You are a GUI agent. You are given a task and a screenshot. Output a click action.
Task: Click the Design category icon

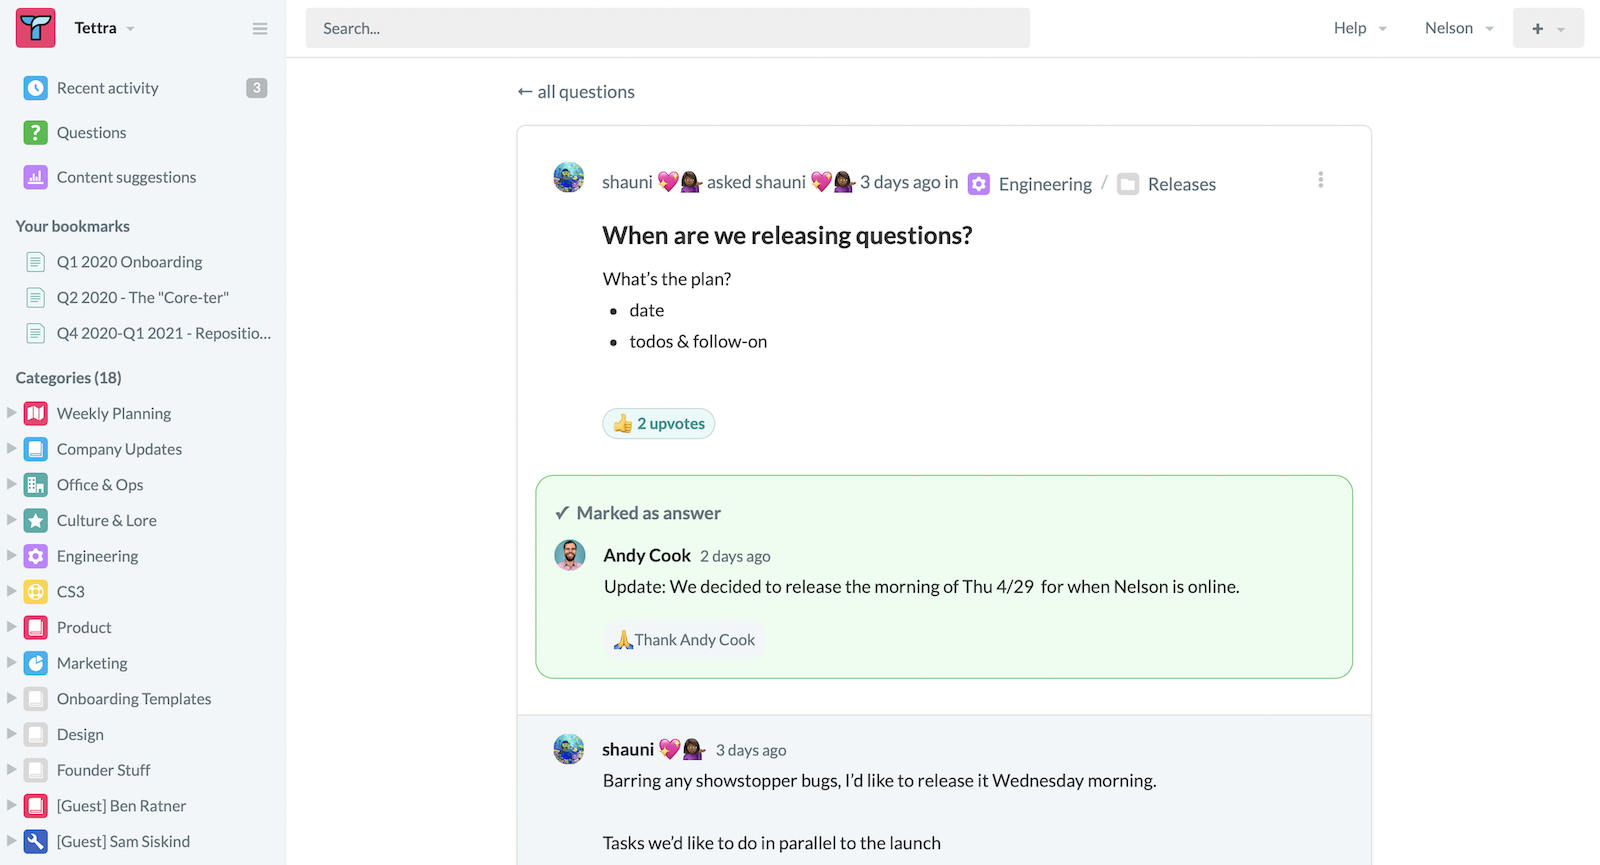click(x=36, y=734)
